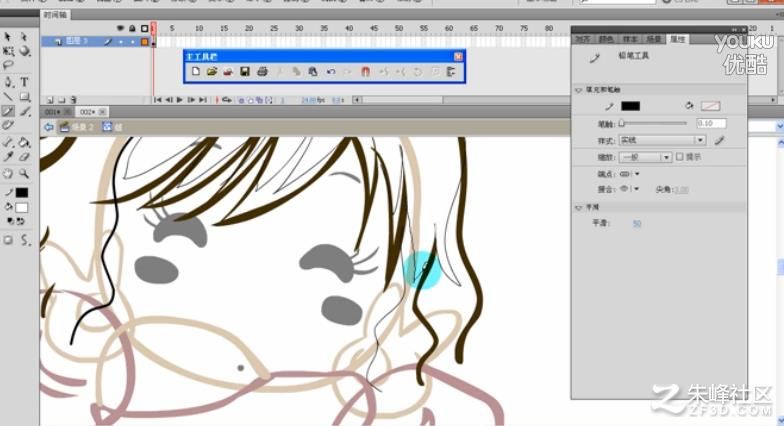Toggle lock all layers padlock icon
784x426 pixels.
132,28
